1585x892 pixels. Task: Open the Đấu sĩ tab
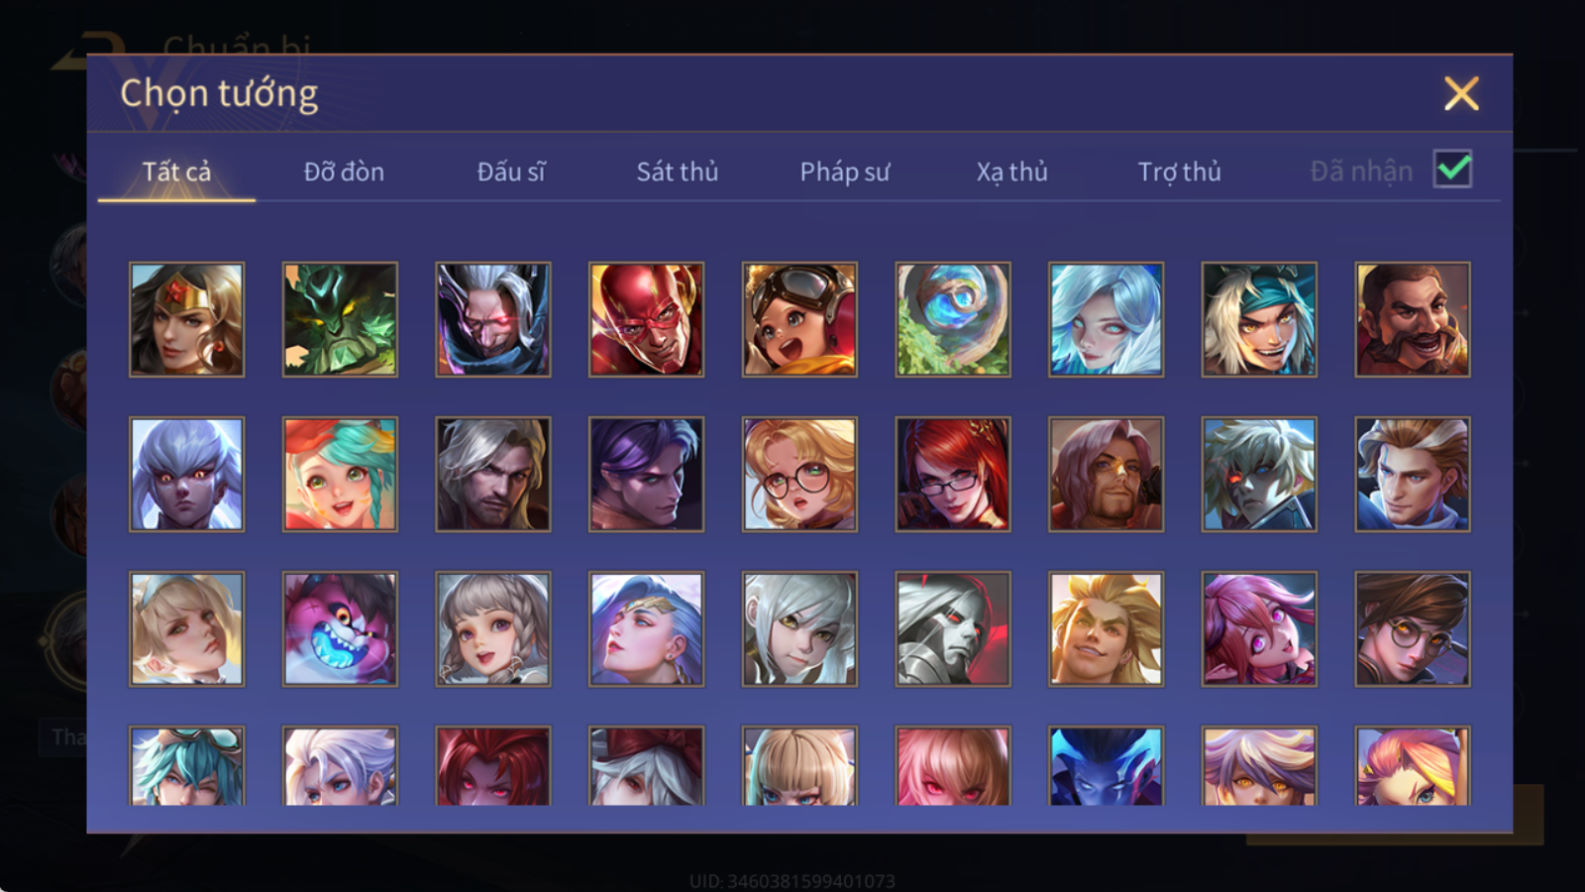(x=511, y=172)
